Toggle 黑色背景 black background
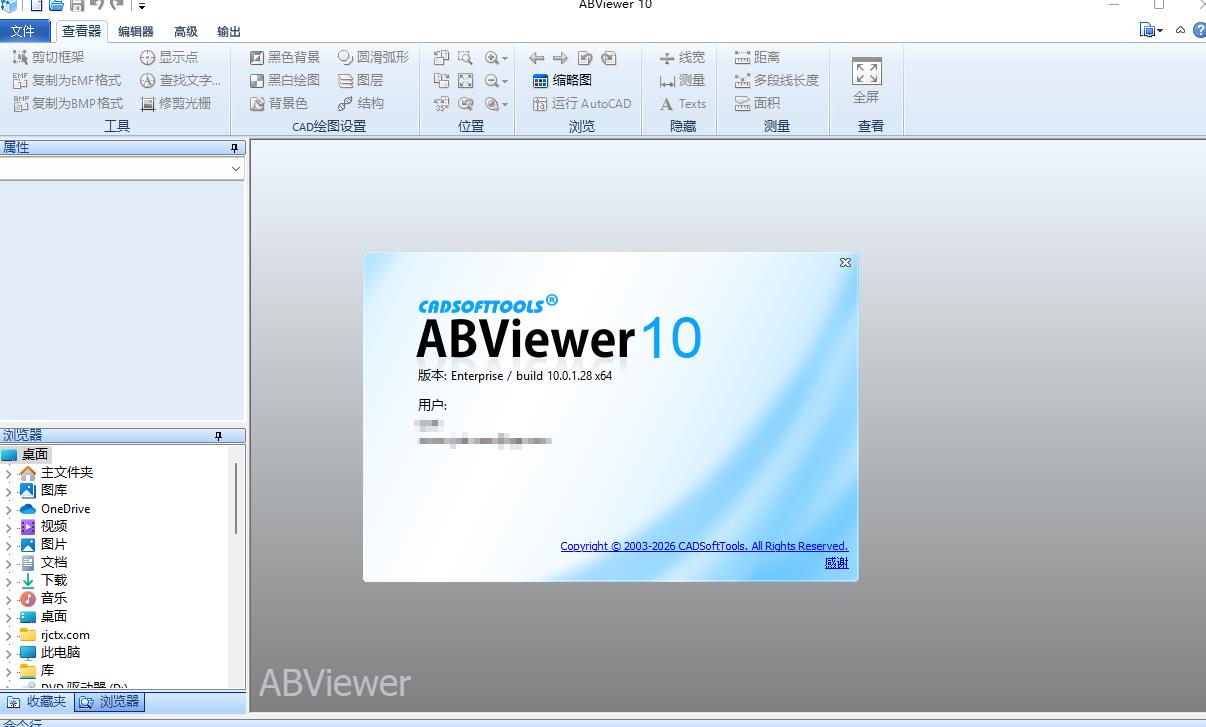 [285, 57]
